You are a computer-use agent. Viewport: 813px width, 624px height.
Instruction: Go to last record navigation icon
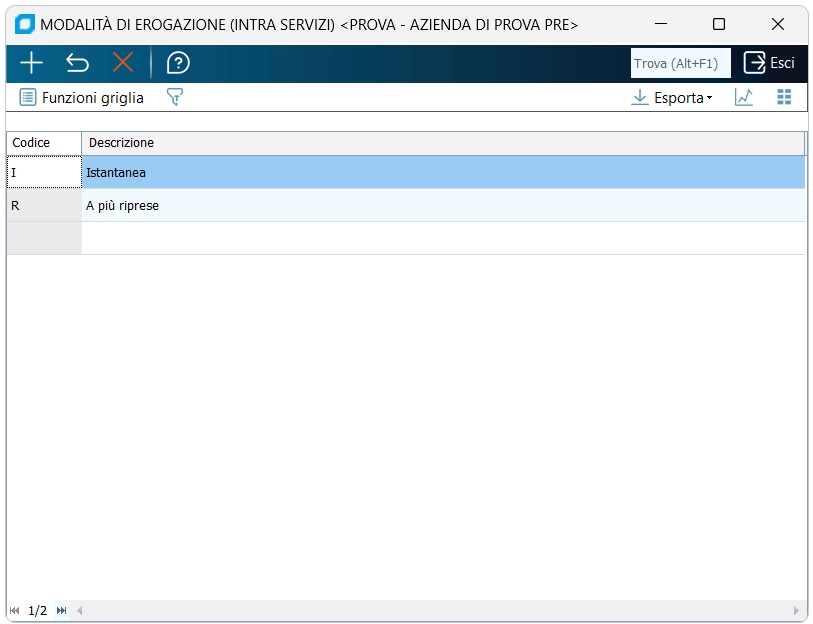click(x=61, y=611)
